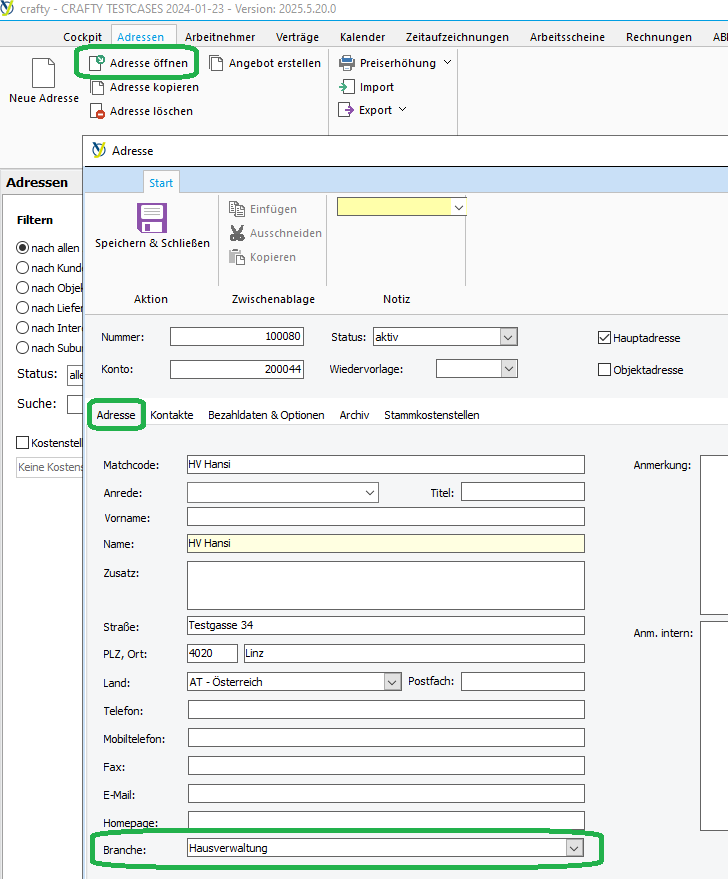728x879 pixels.
Task: Click the Telefon input field
Action: (x=386, y=709)
